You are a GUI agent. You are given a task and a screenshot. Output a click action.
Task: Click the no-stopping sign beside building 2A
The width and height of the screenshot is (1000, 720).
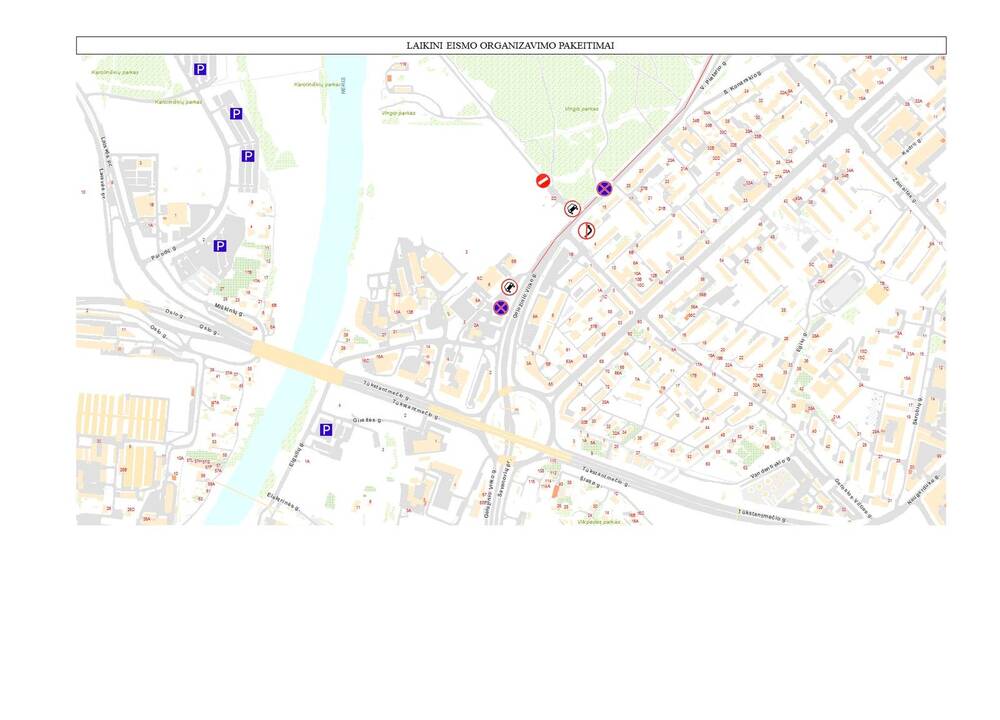pos(501,308)
